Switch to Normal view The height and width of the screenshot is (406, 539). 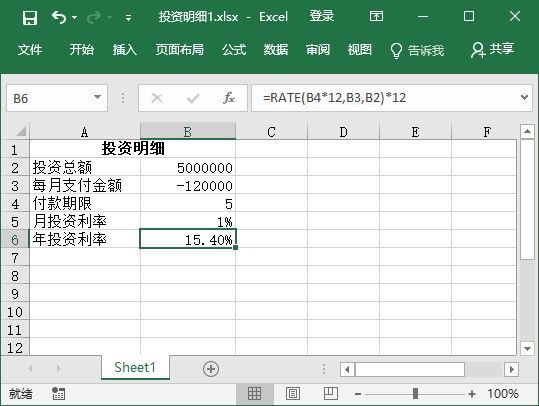pos(254,393)
